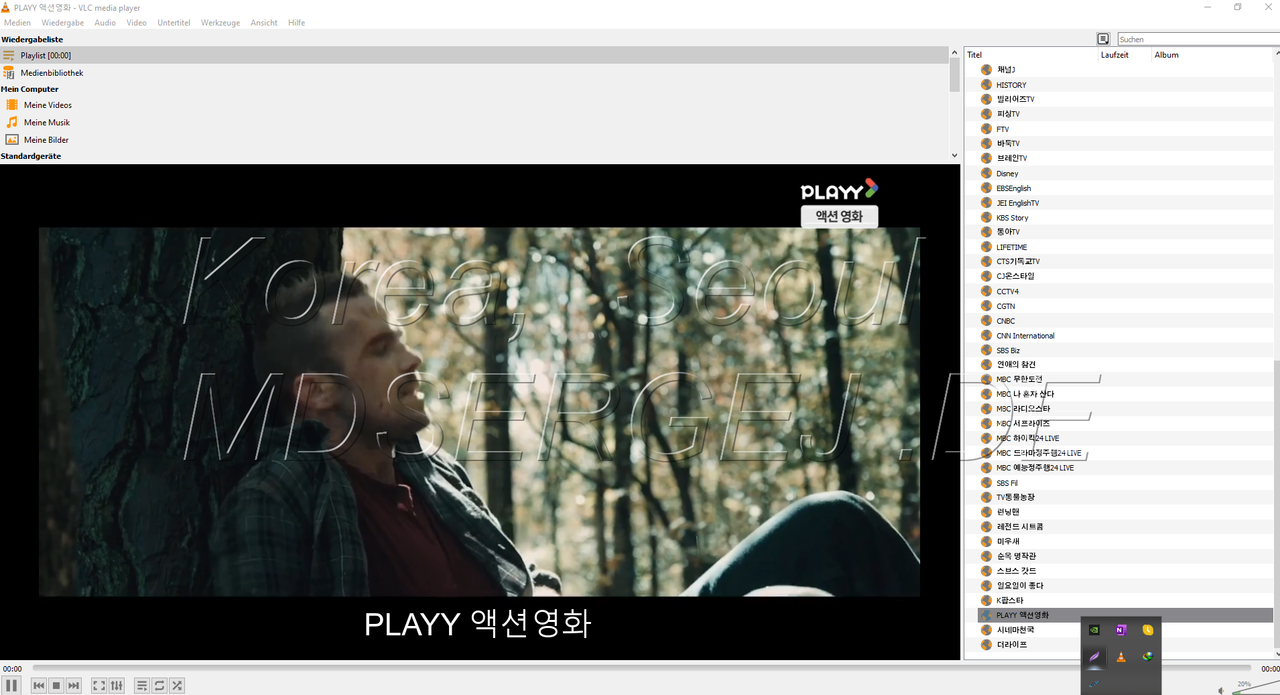Select CGTN channel entry
This screenshot has width=1280, height=695.
point(1006,306)
